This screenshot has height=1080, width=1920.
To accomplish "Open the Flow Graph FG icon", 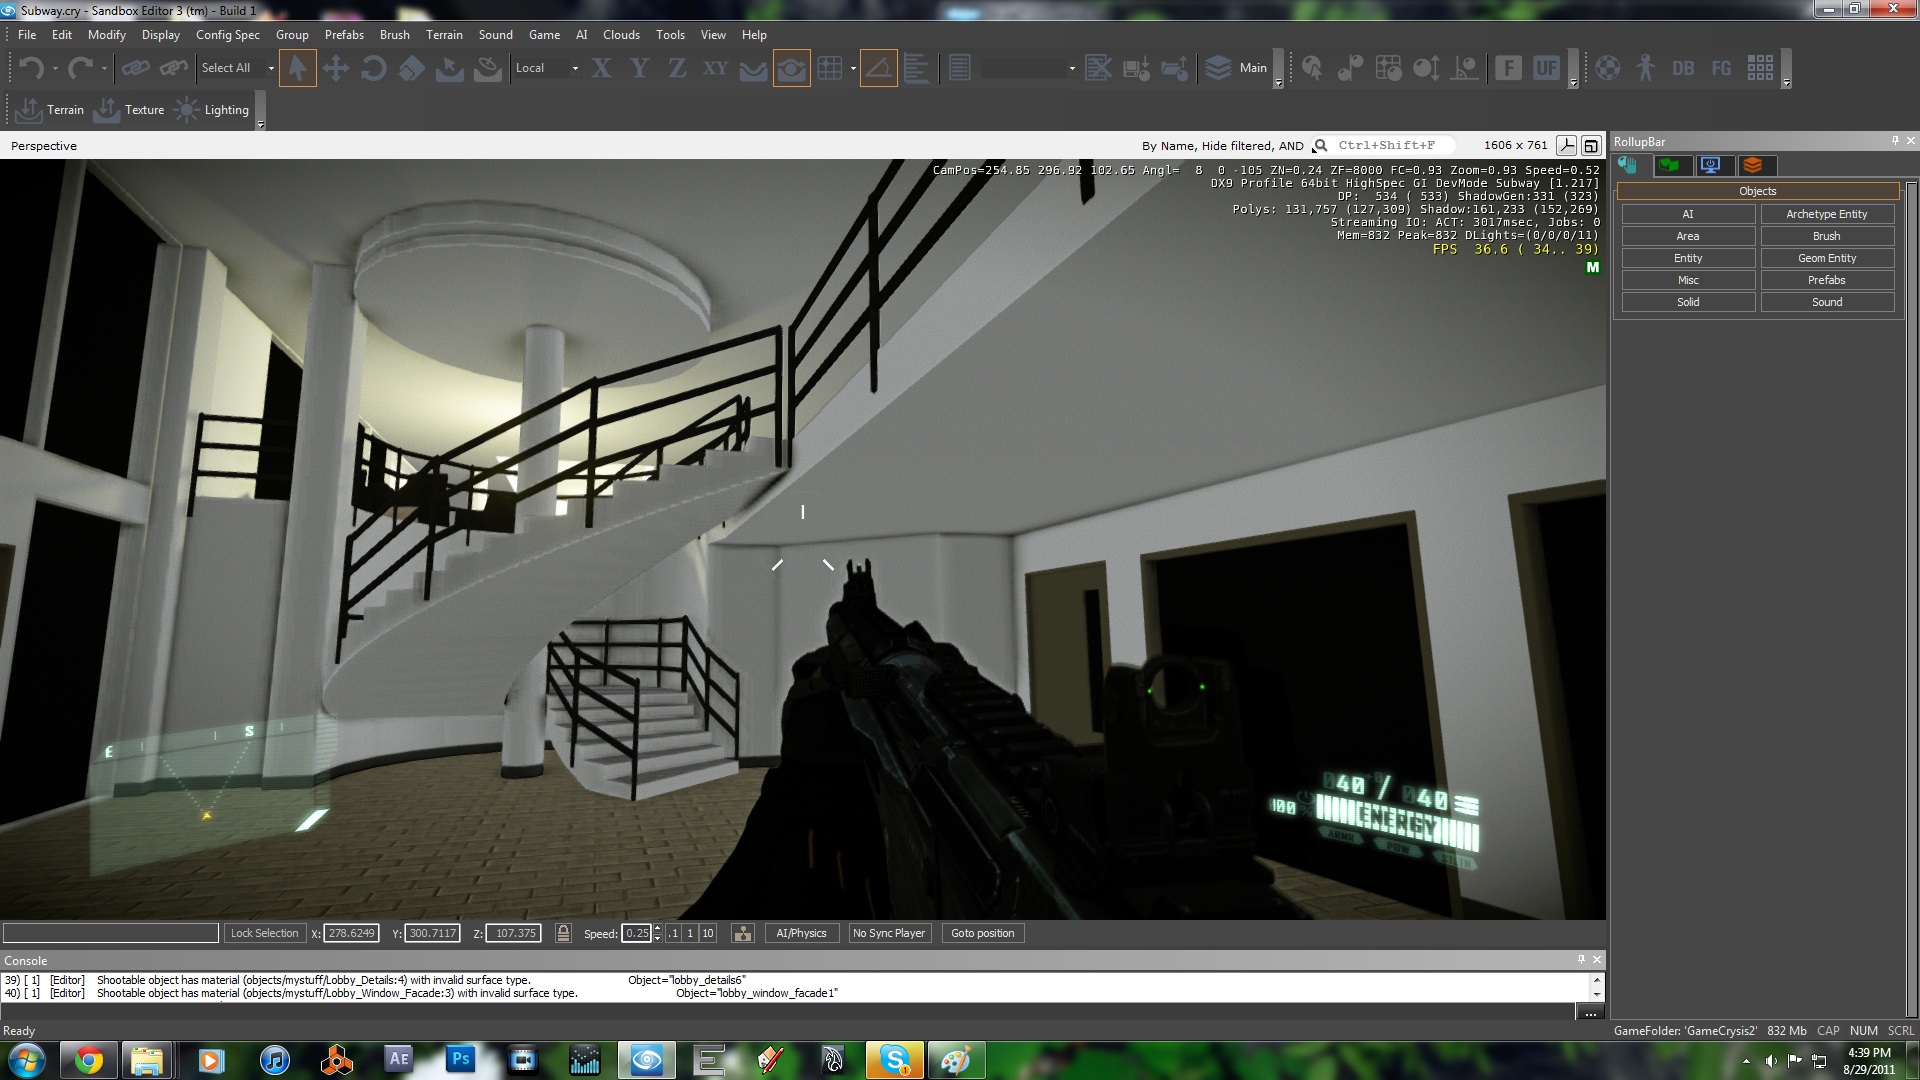I will pos(1721,68).
